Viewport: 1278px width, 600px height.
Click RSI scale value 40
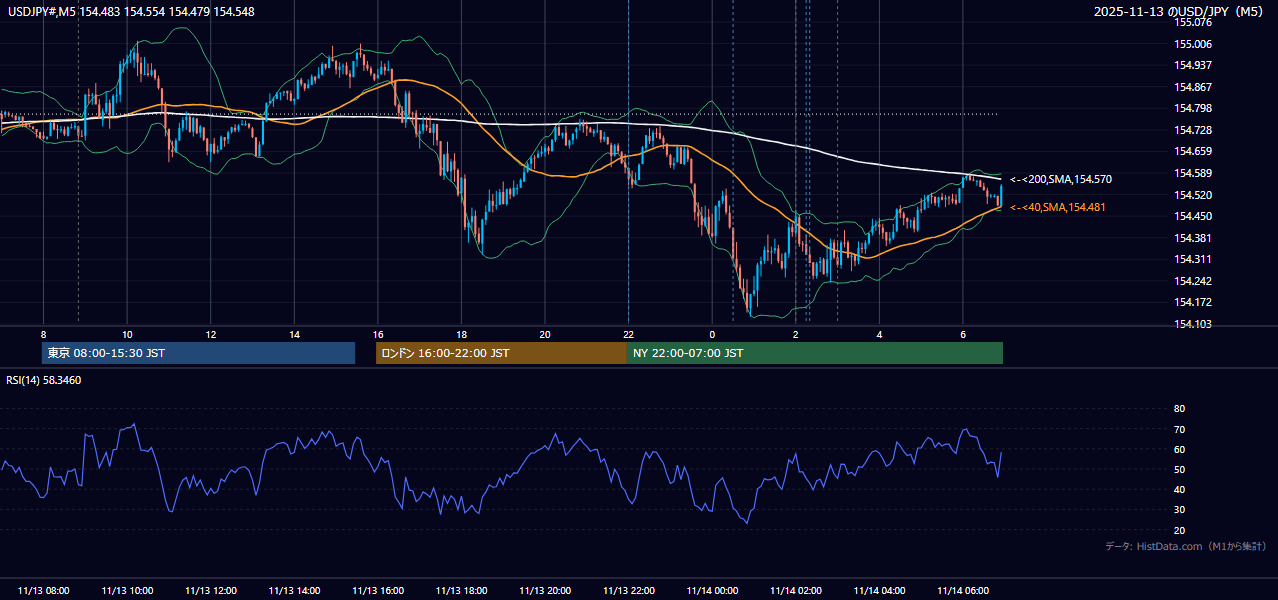[x=1179, y=489]
